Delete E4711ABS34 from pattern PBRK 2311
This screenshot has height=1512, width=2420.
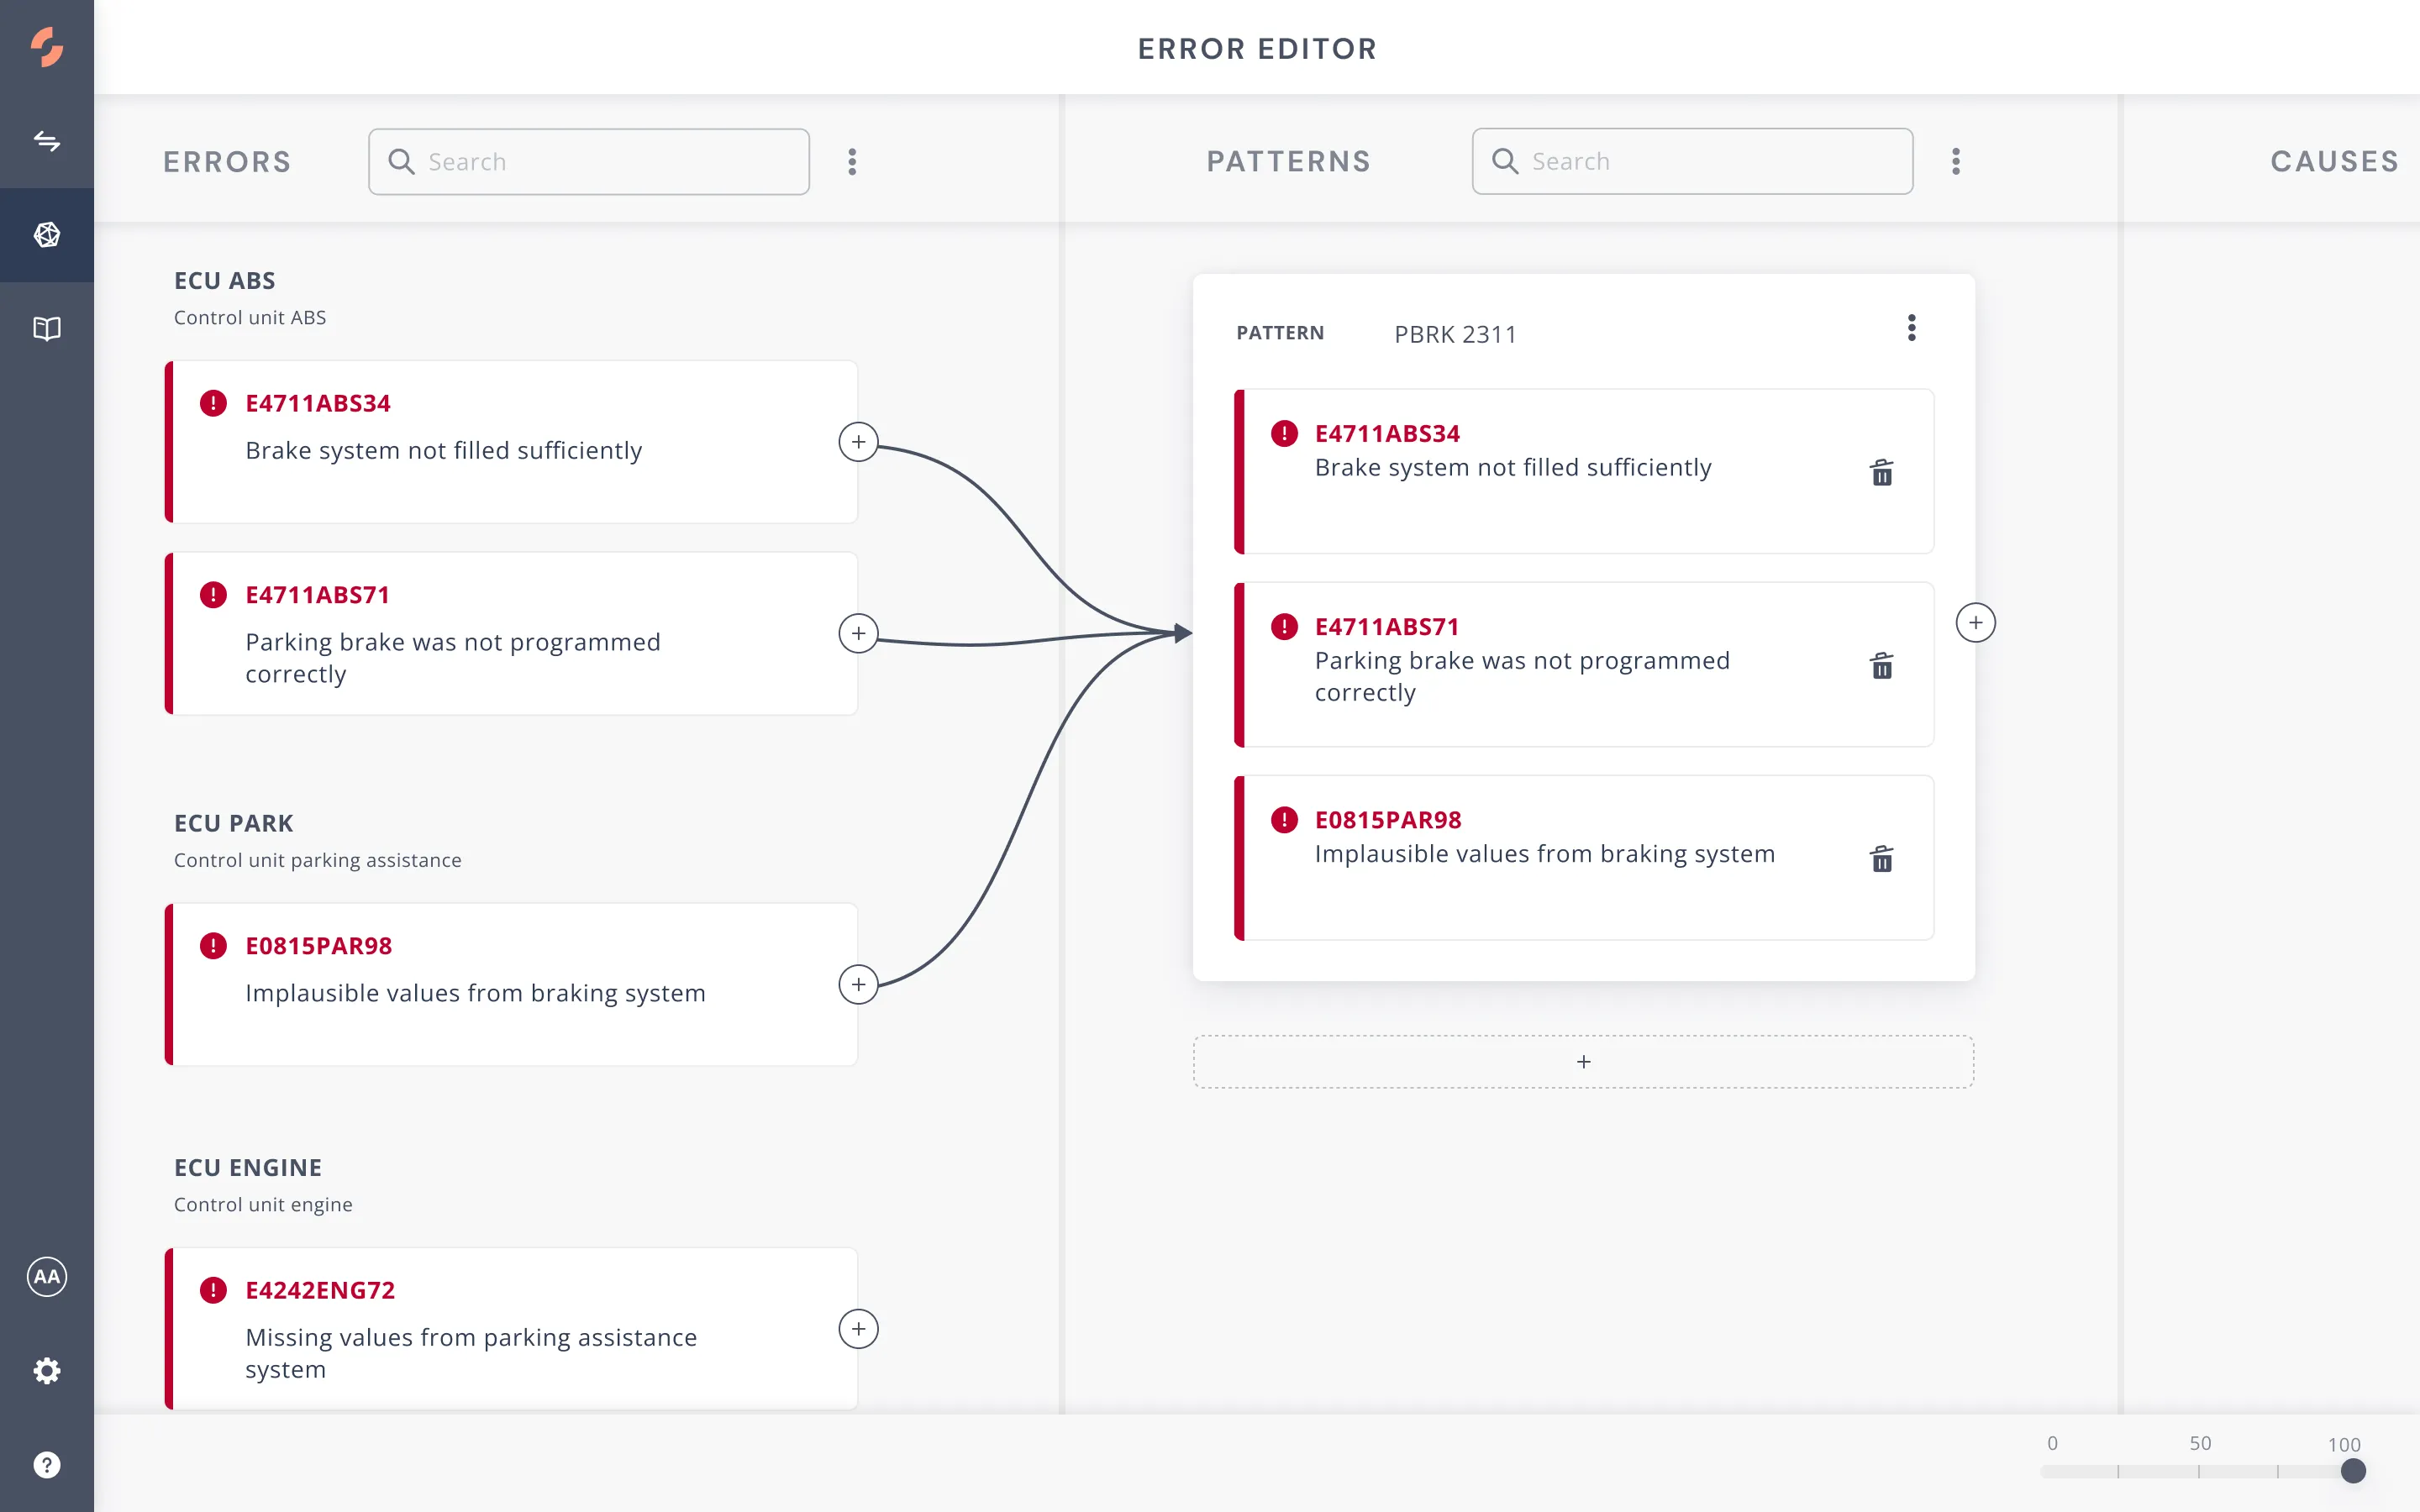pyautogui.click(x=1881, y=473)
